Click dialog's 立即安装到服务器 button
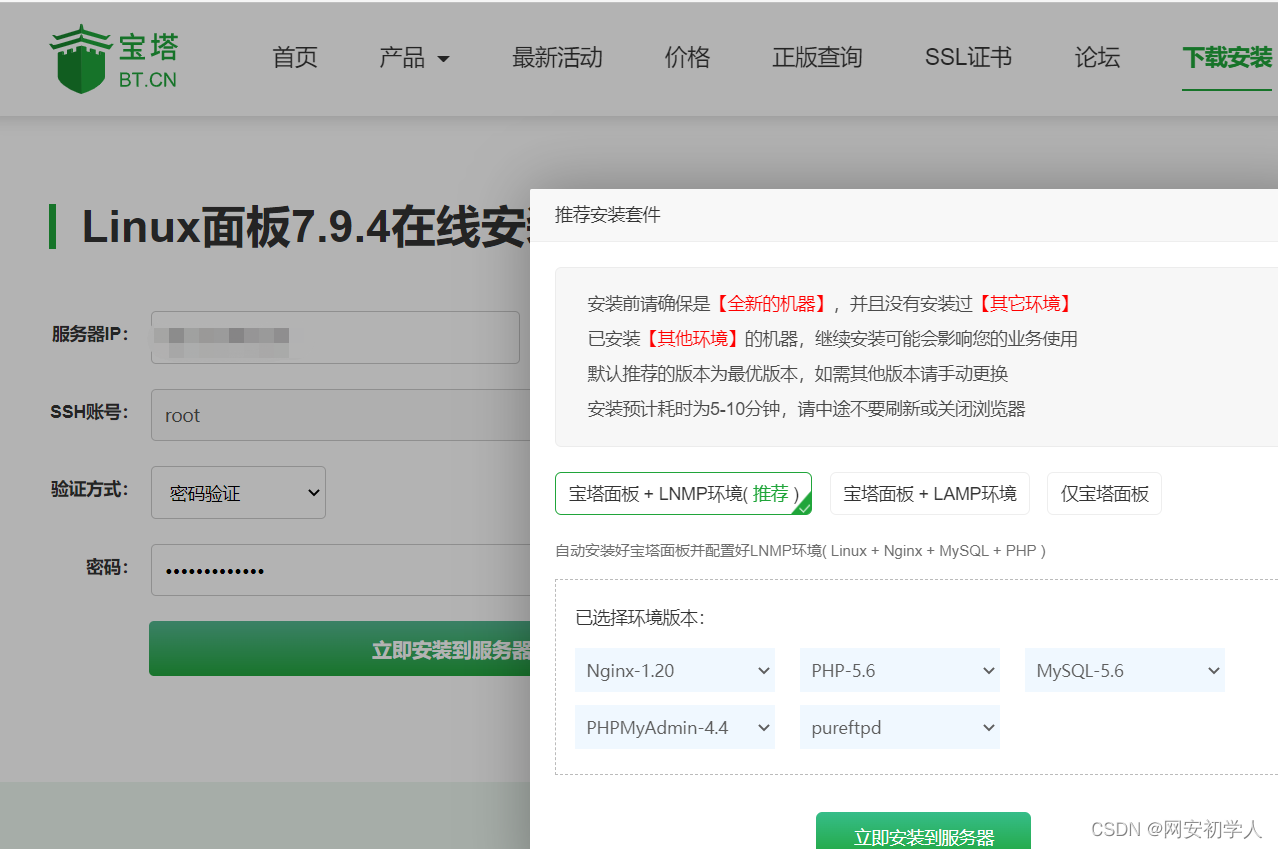 [923, 832]
